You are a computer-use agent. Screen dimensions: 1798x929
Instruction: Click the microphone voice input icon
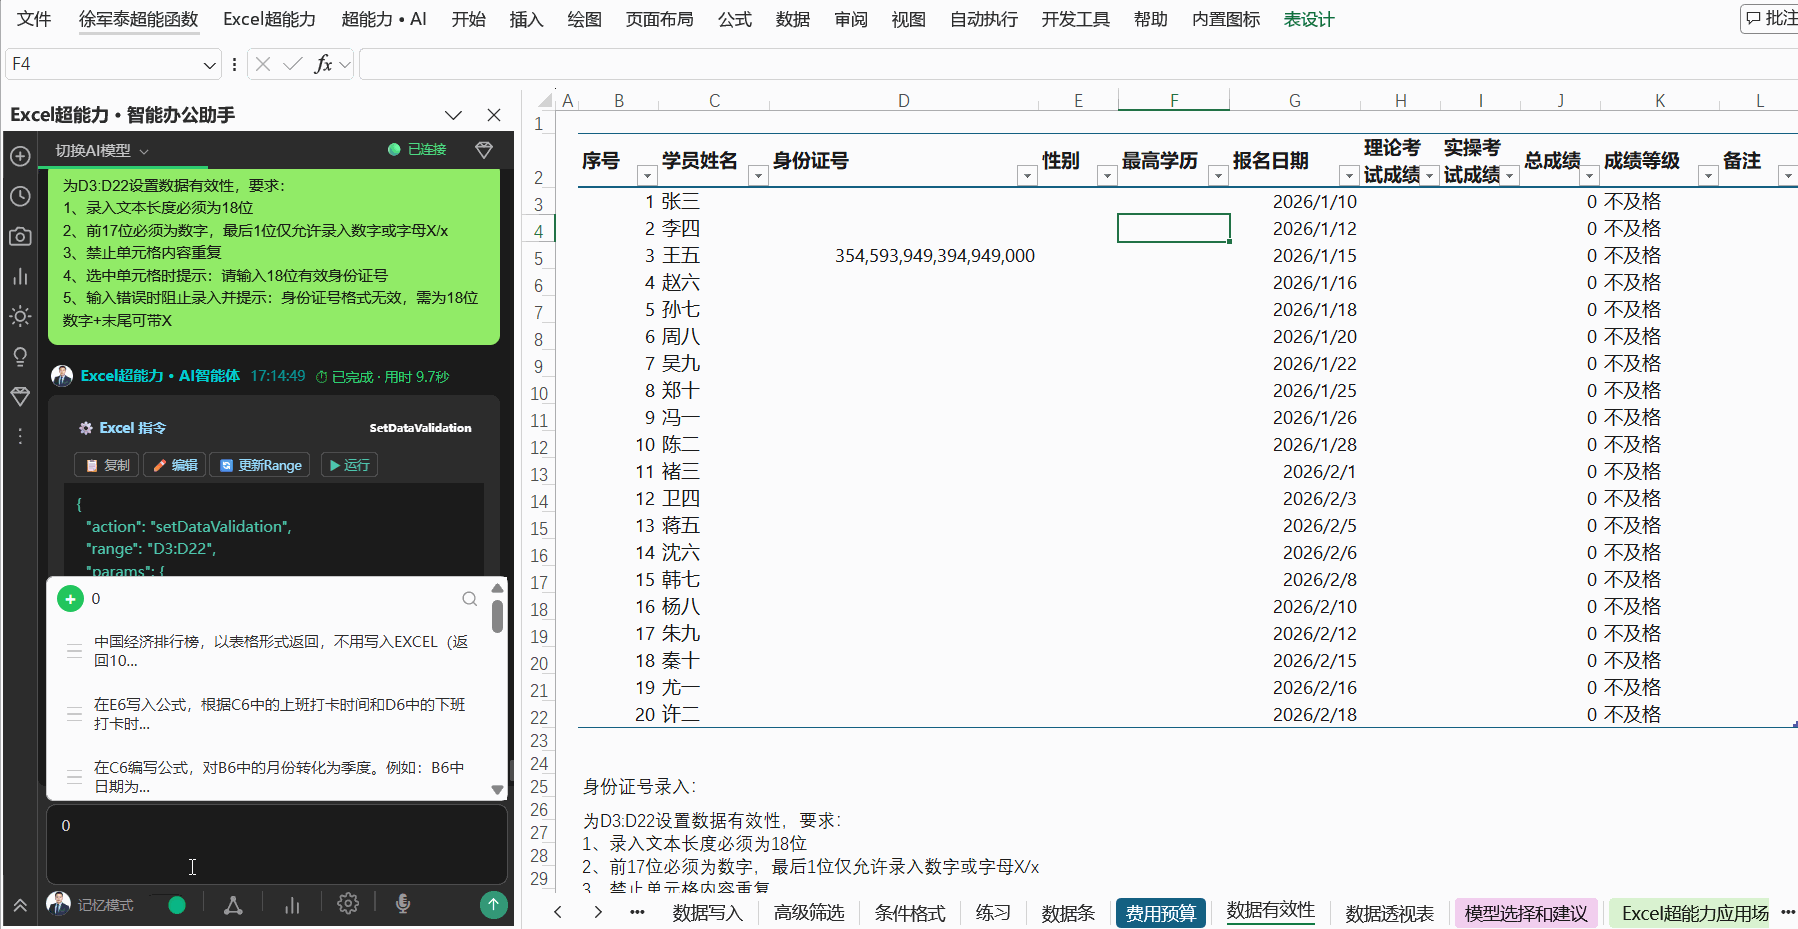(403, 903)
